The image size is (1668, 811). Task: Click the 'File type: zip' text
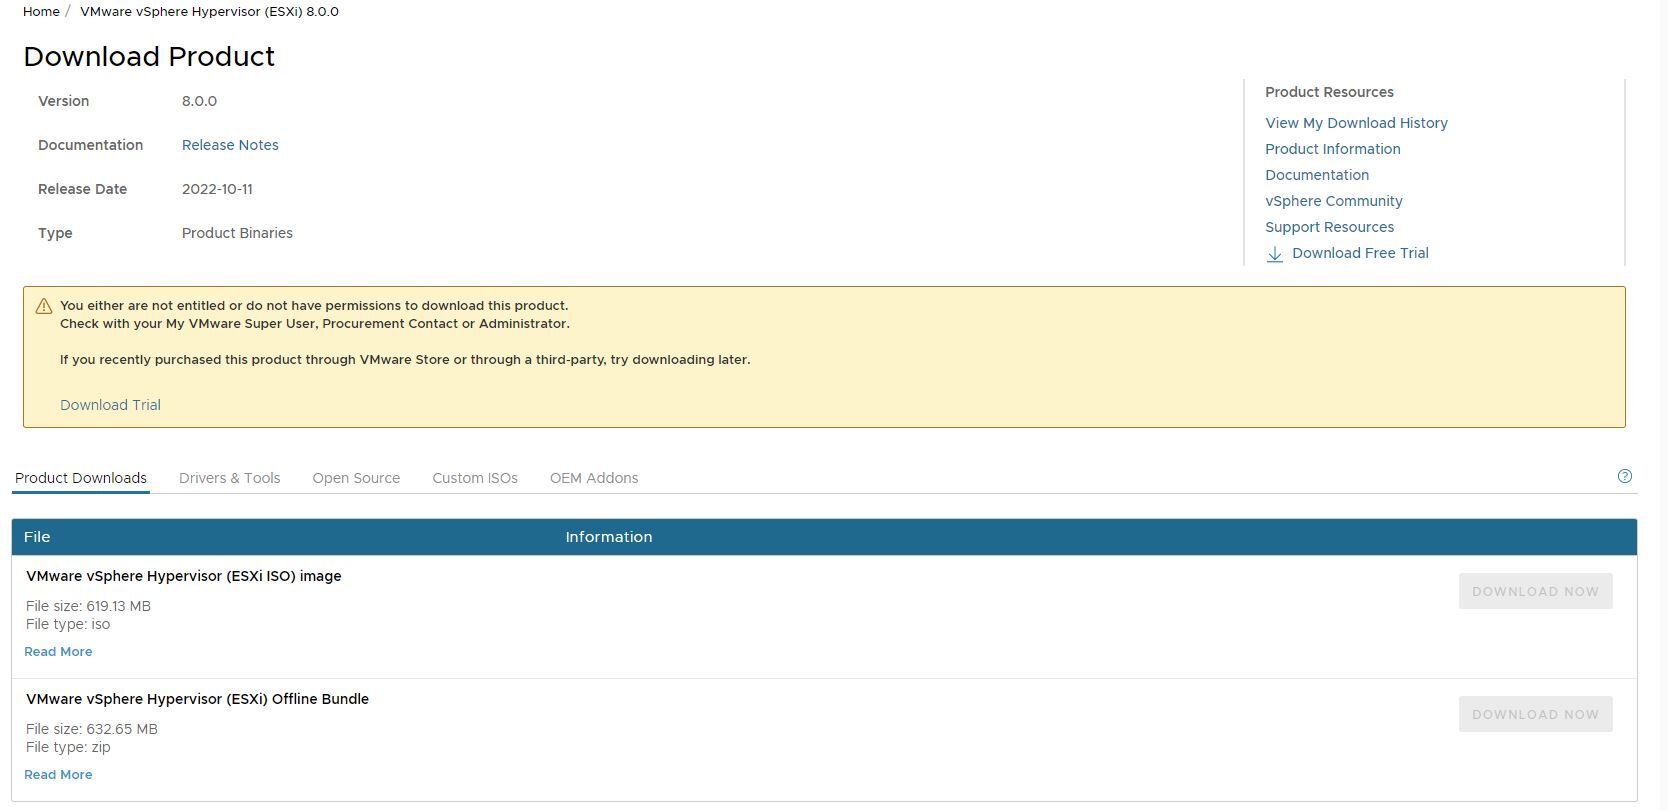68,747
